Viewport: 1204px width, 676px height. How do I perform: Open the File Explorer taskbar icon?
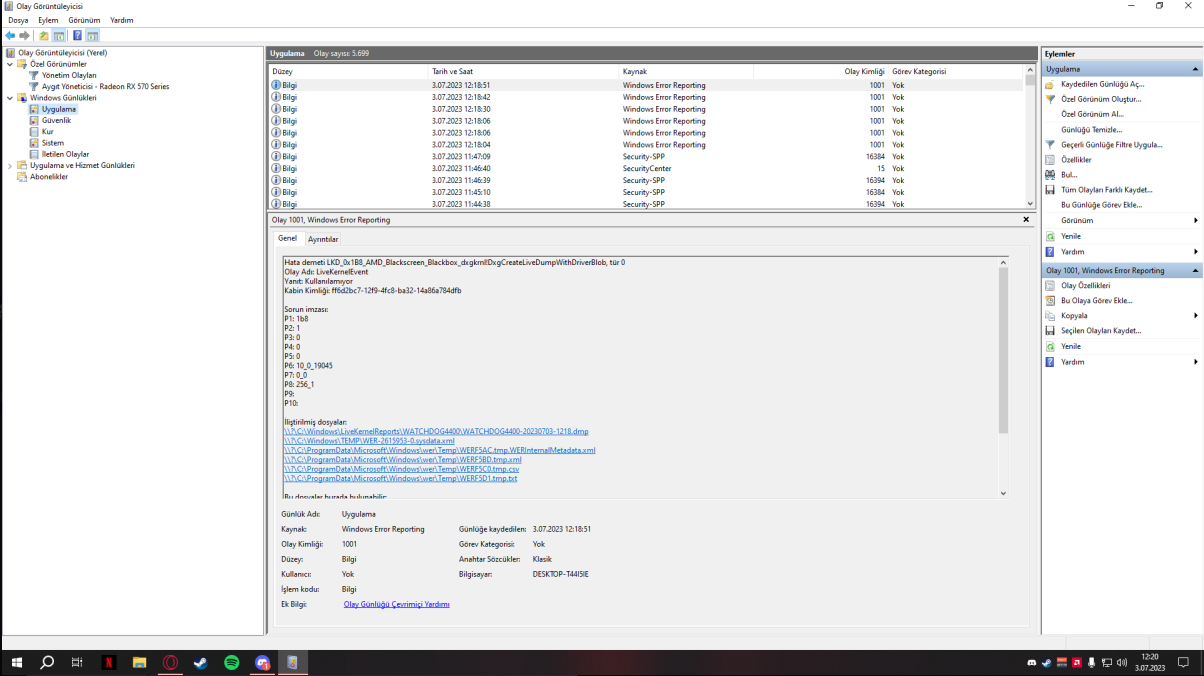[139, 663]
